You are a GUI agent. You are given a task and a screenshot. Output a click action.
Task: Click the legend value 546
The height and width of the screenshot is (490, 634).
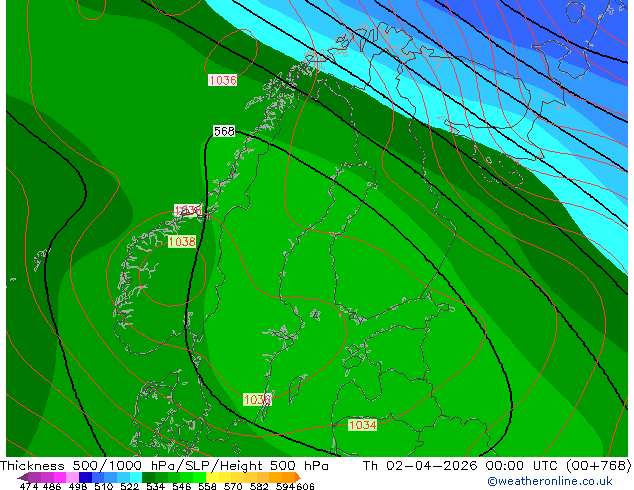[181, 486]
